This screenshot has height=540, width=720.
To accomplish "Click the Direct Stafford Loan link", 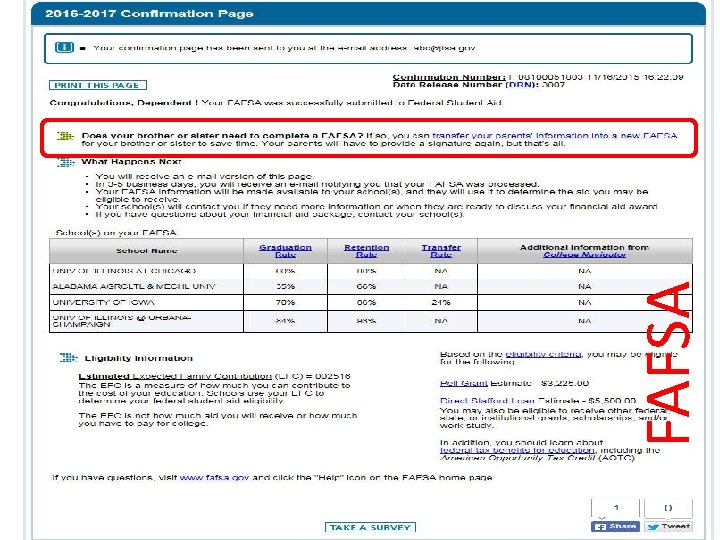I will click(x=488, y=400).
